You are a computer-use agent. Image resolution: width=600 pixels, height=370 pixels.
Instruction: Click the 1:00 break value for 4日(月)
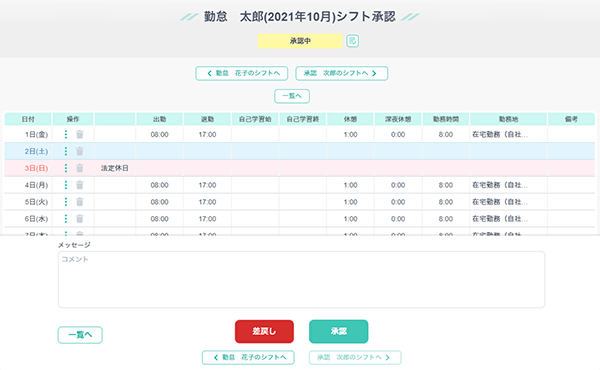[x=351, y=185]
